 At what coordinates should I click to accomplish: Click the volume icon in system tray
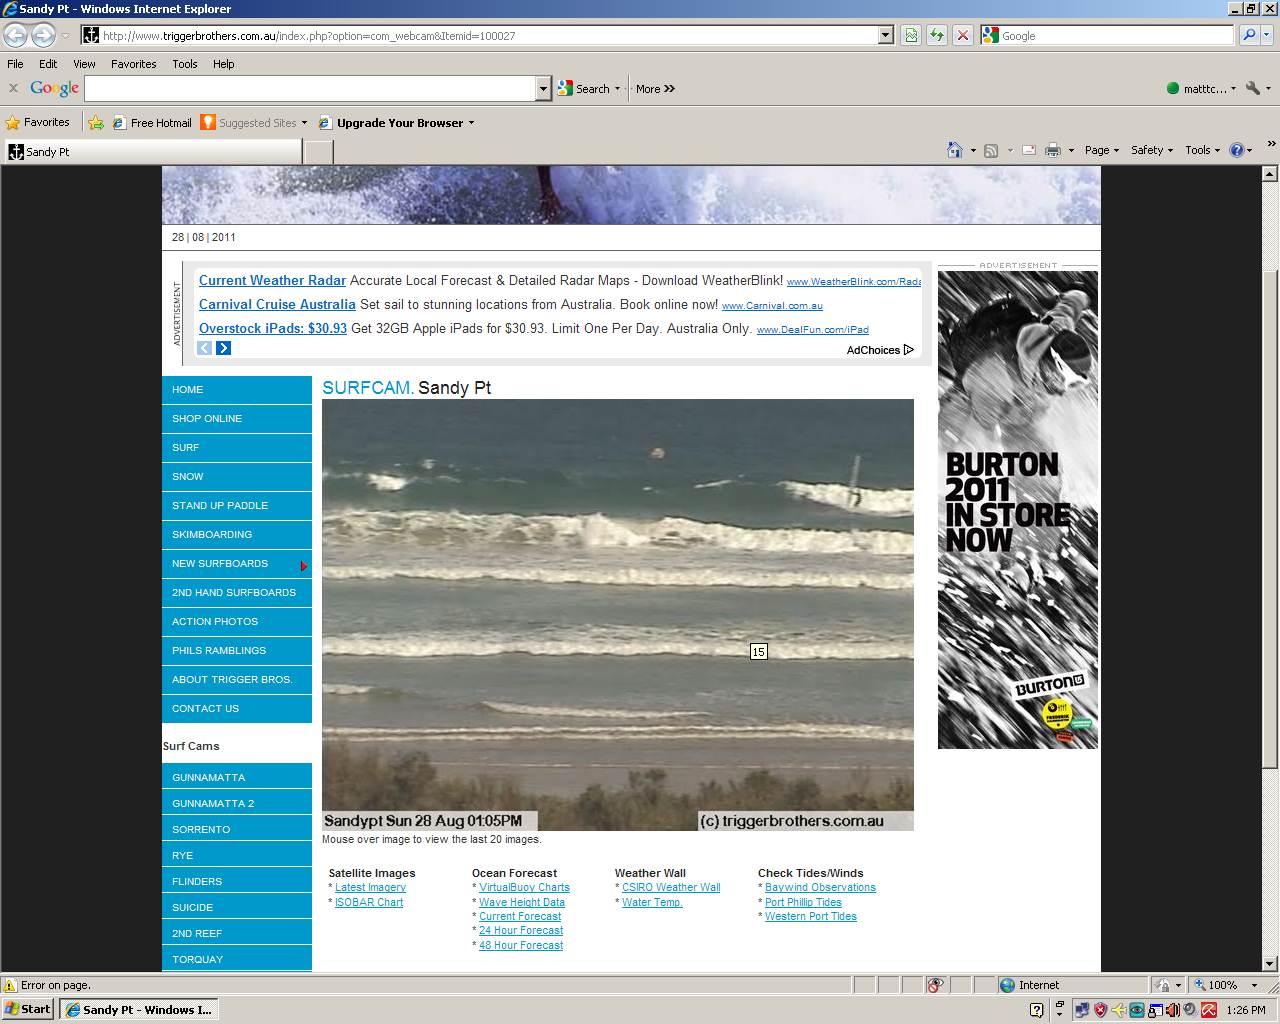point(1173,1010)
